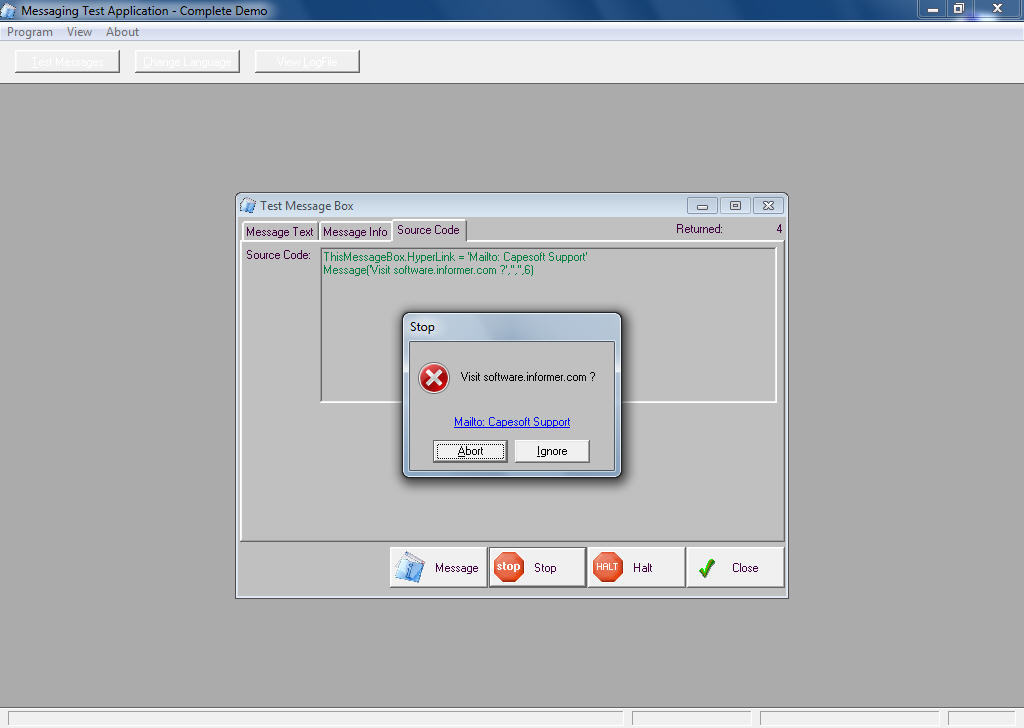The image size is (1024, 728).
Task: Click the ThisMessageBox.HyperLink code line
Action: click(x=455, y=257)
